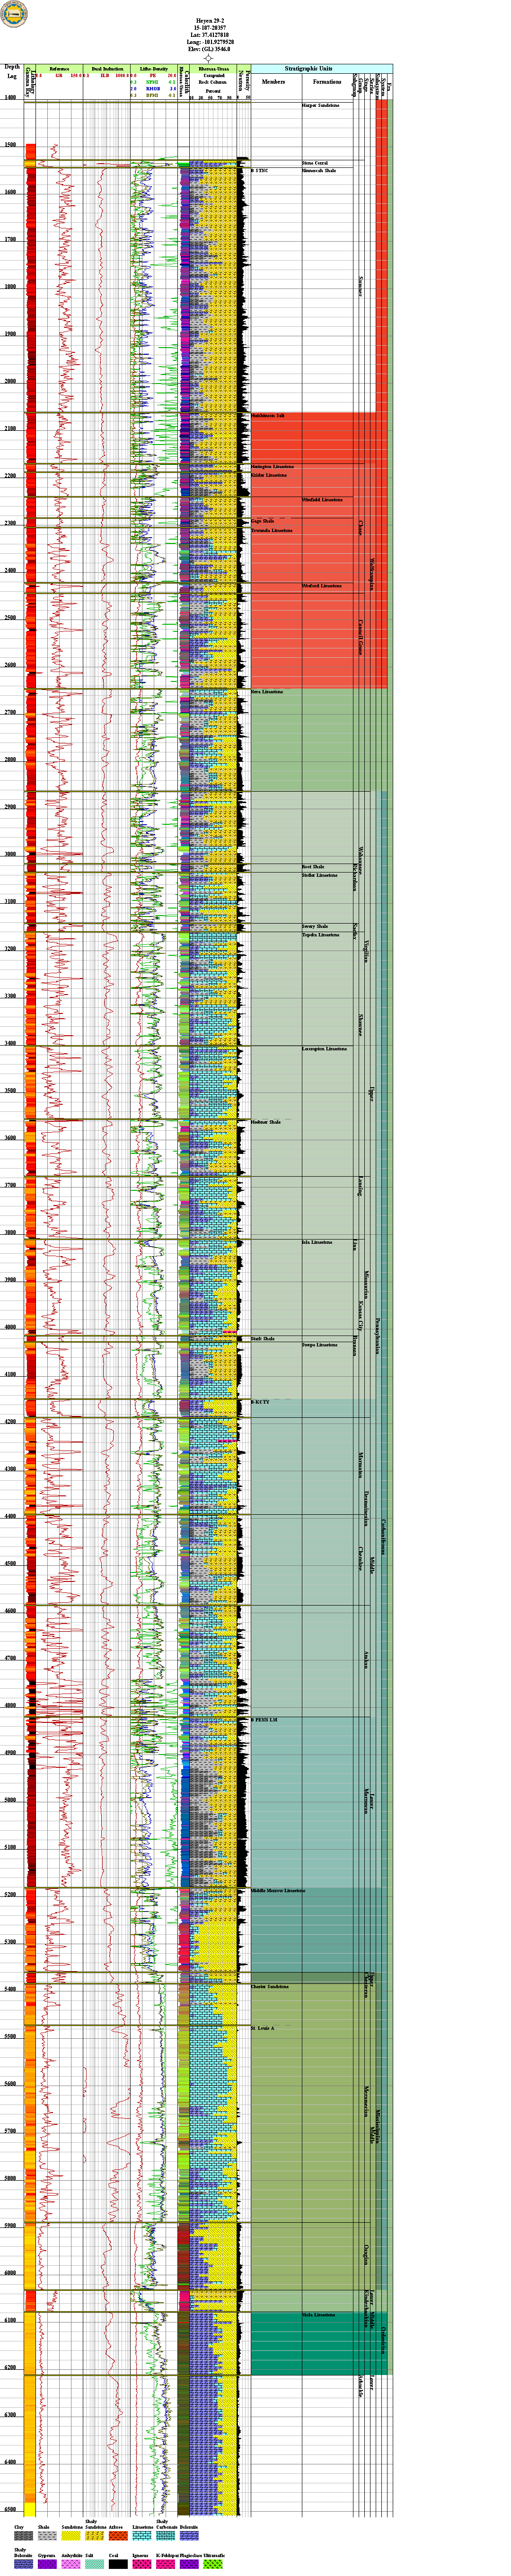Click the K-Feldspar legend pattern
This screenshot has height=2576, width=511.
(166, 2564)
